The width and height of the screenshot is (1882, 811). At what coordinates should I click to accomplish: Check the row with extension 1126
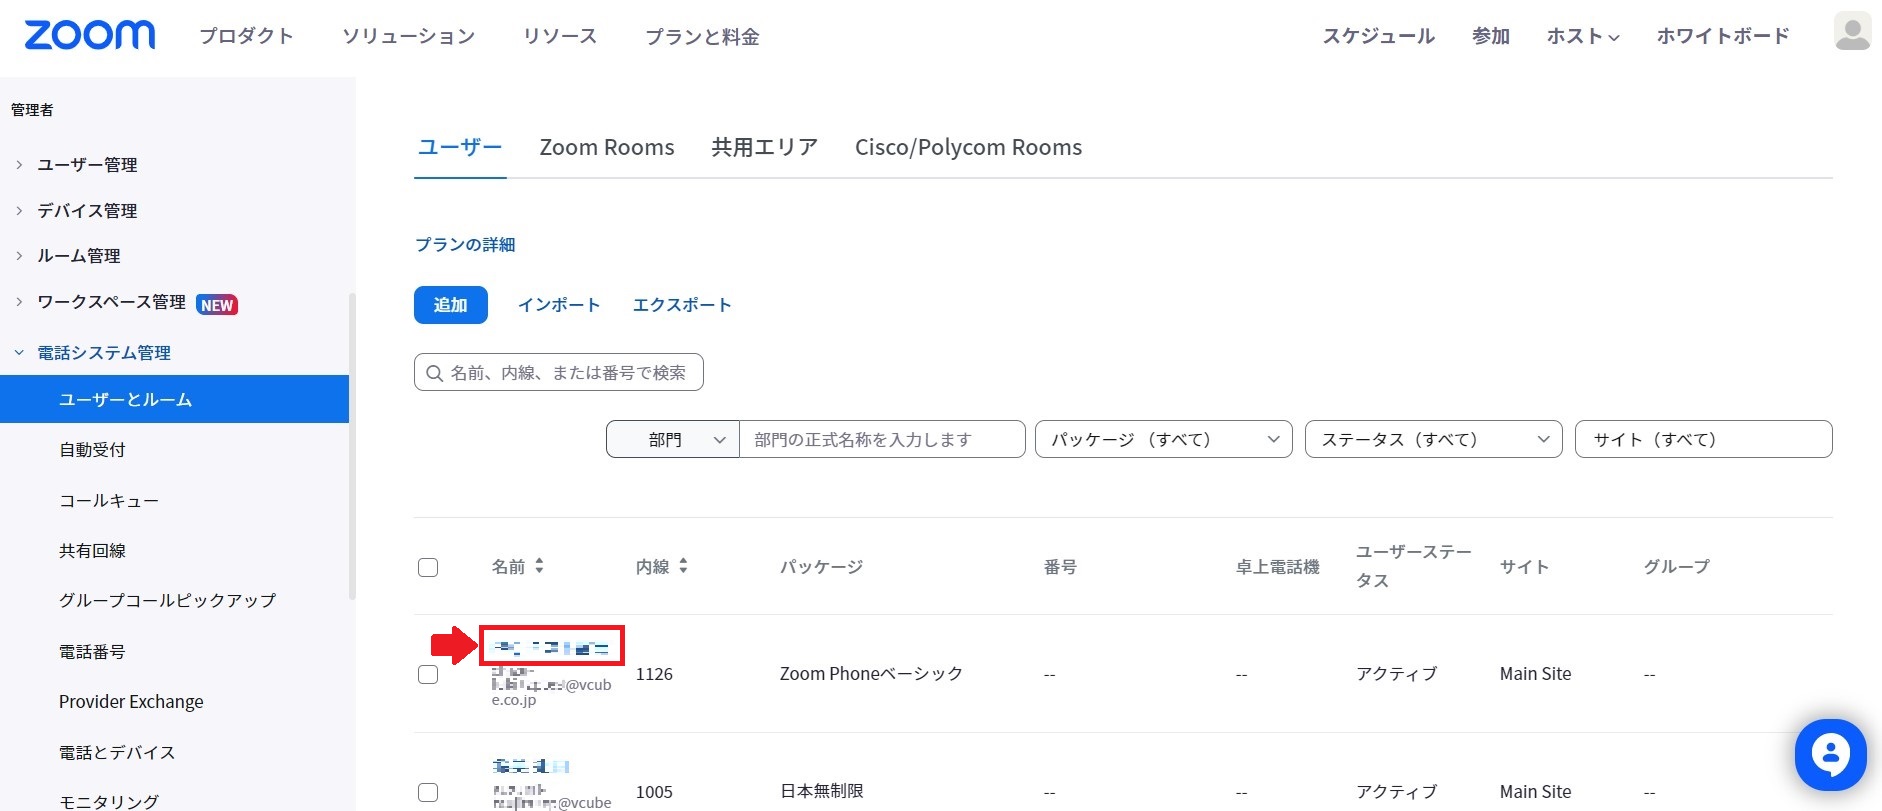click(x=428, y=674)
